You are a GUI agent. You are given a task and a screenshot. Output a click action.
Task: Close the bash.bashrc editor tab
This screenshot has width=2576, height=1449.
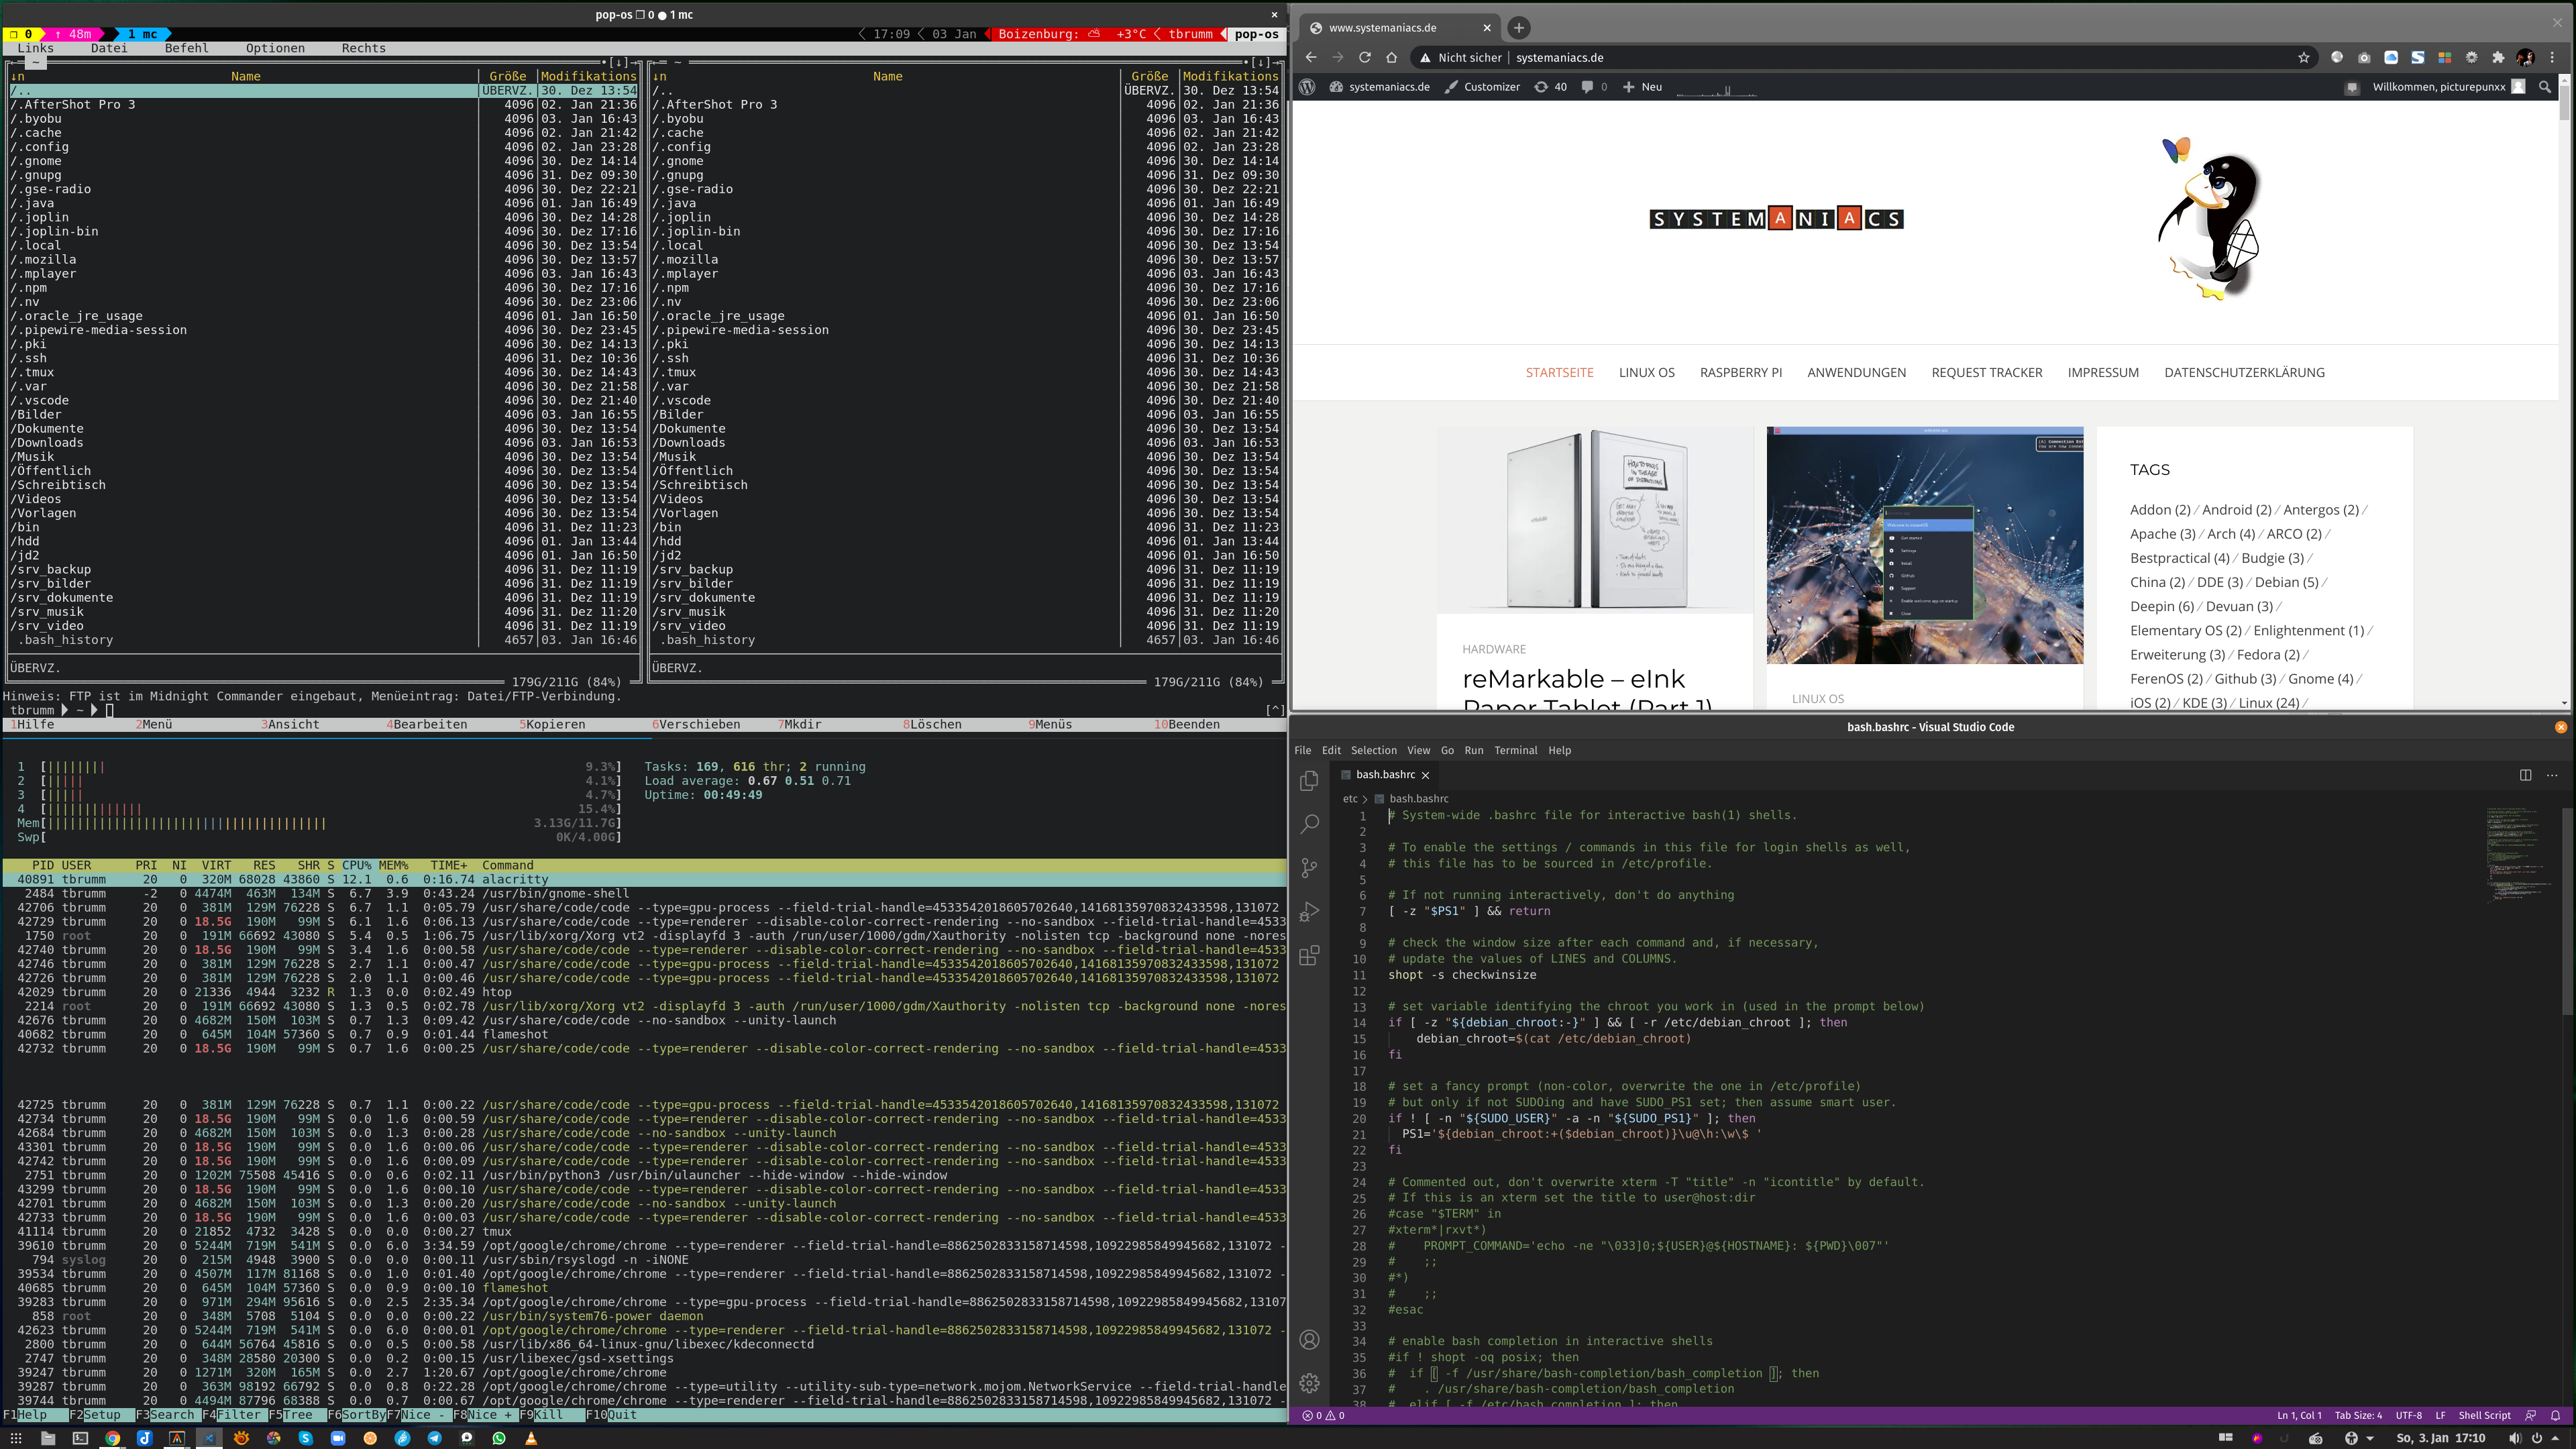click(x=1425, y=775)
